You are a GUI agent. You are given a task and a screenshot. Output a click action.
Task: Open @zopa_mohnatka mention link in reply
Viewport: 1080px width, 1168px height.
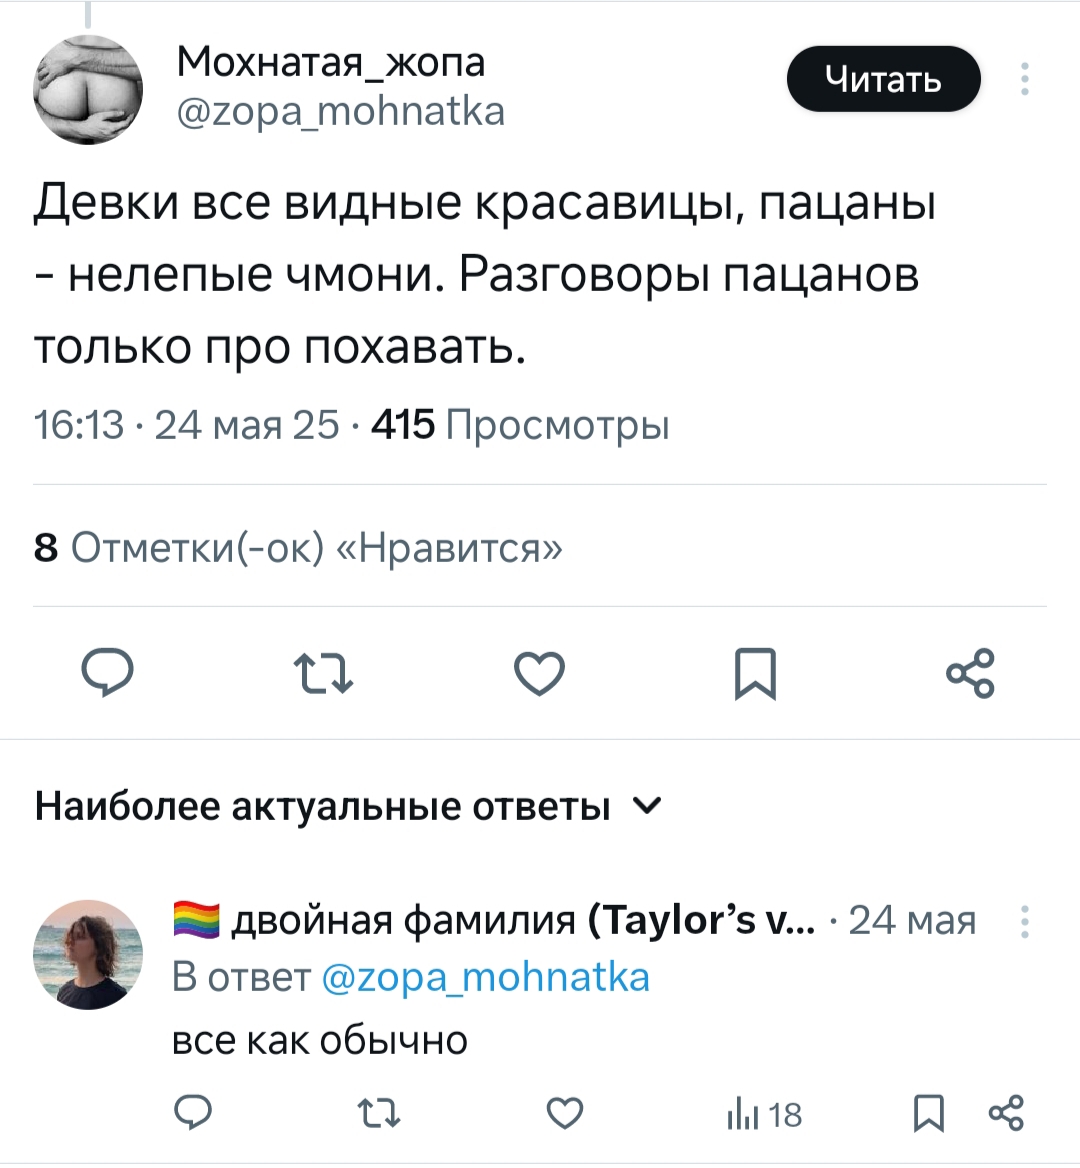click(486, 977)
